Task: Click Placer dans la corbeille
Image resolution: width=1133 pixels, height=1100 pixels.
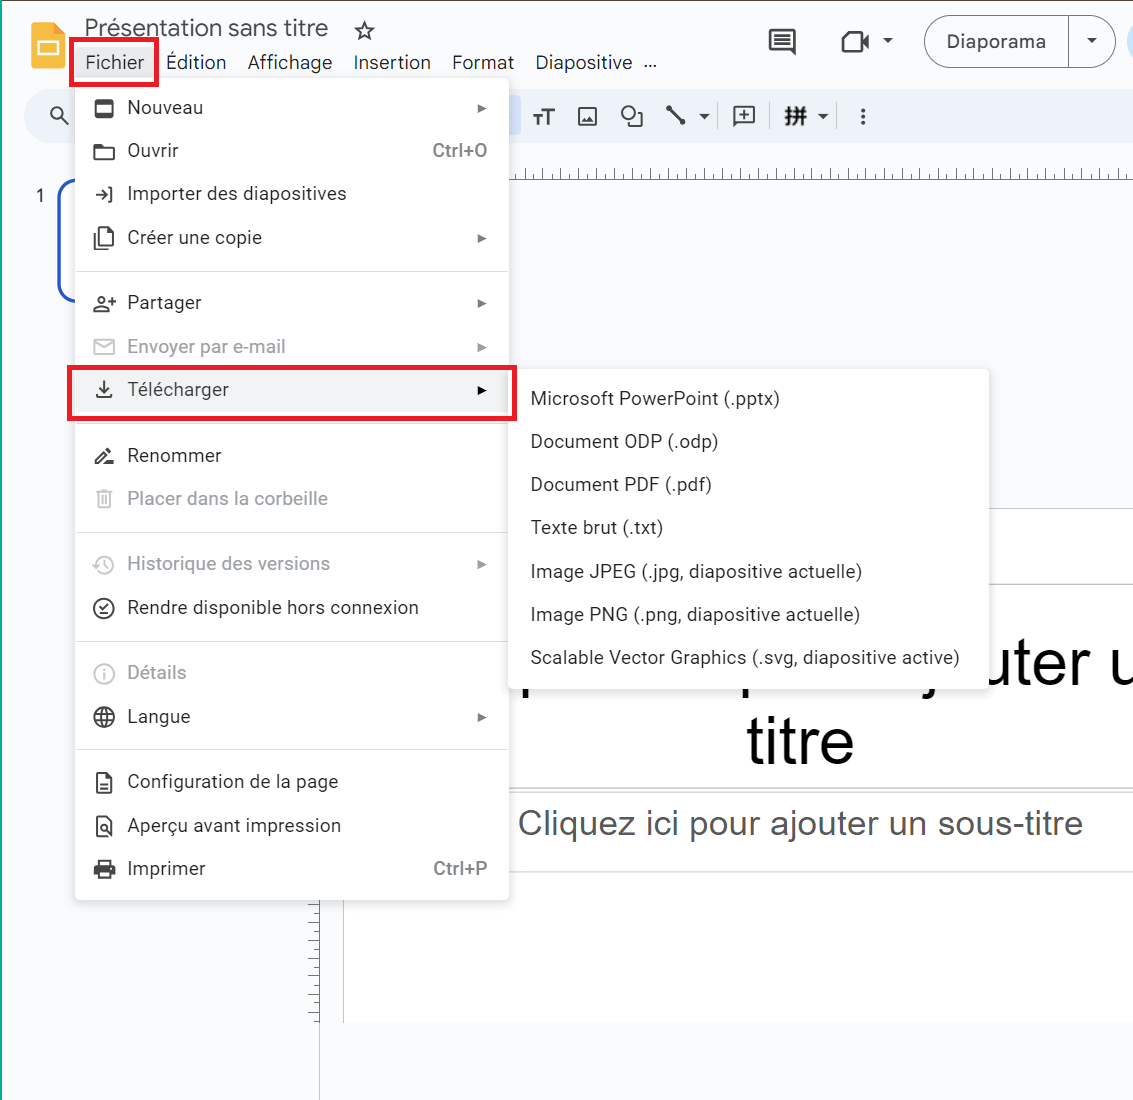Action: click(x=292, y=499)
